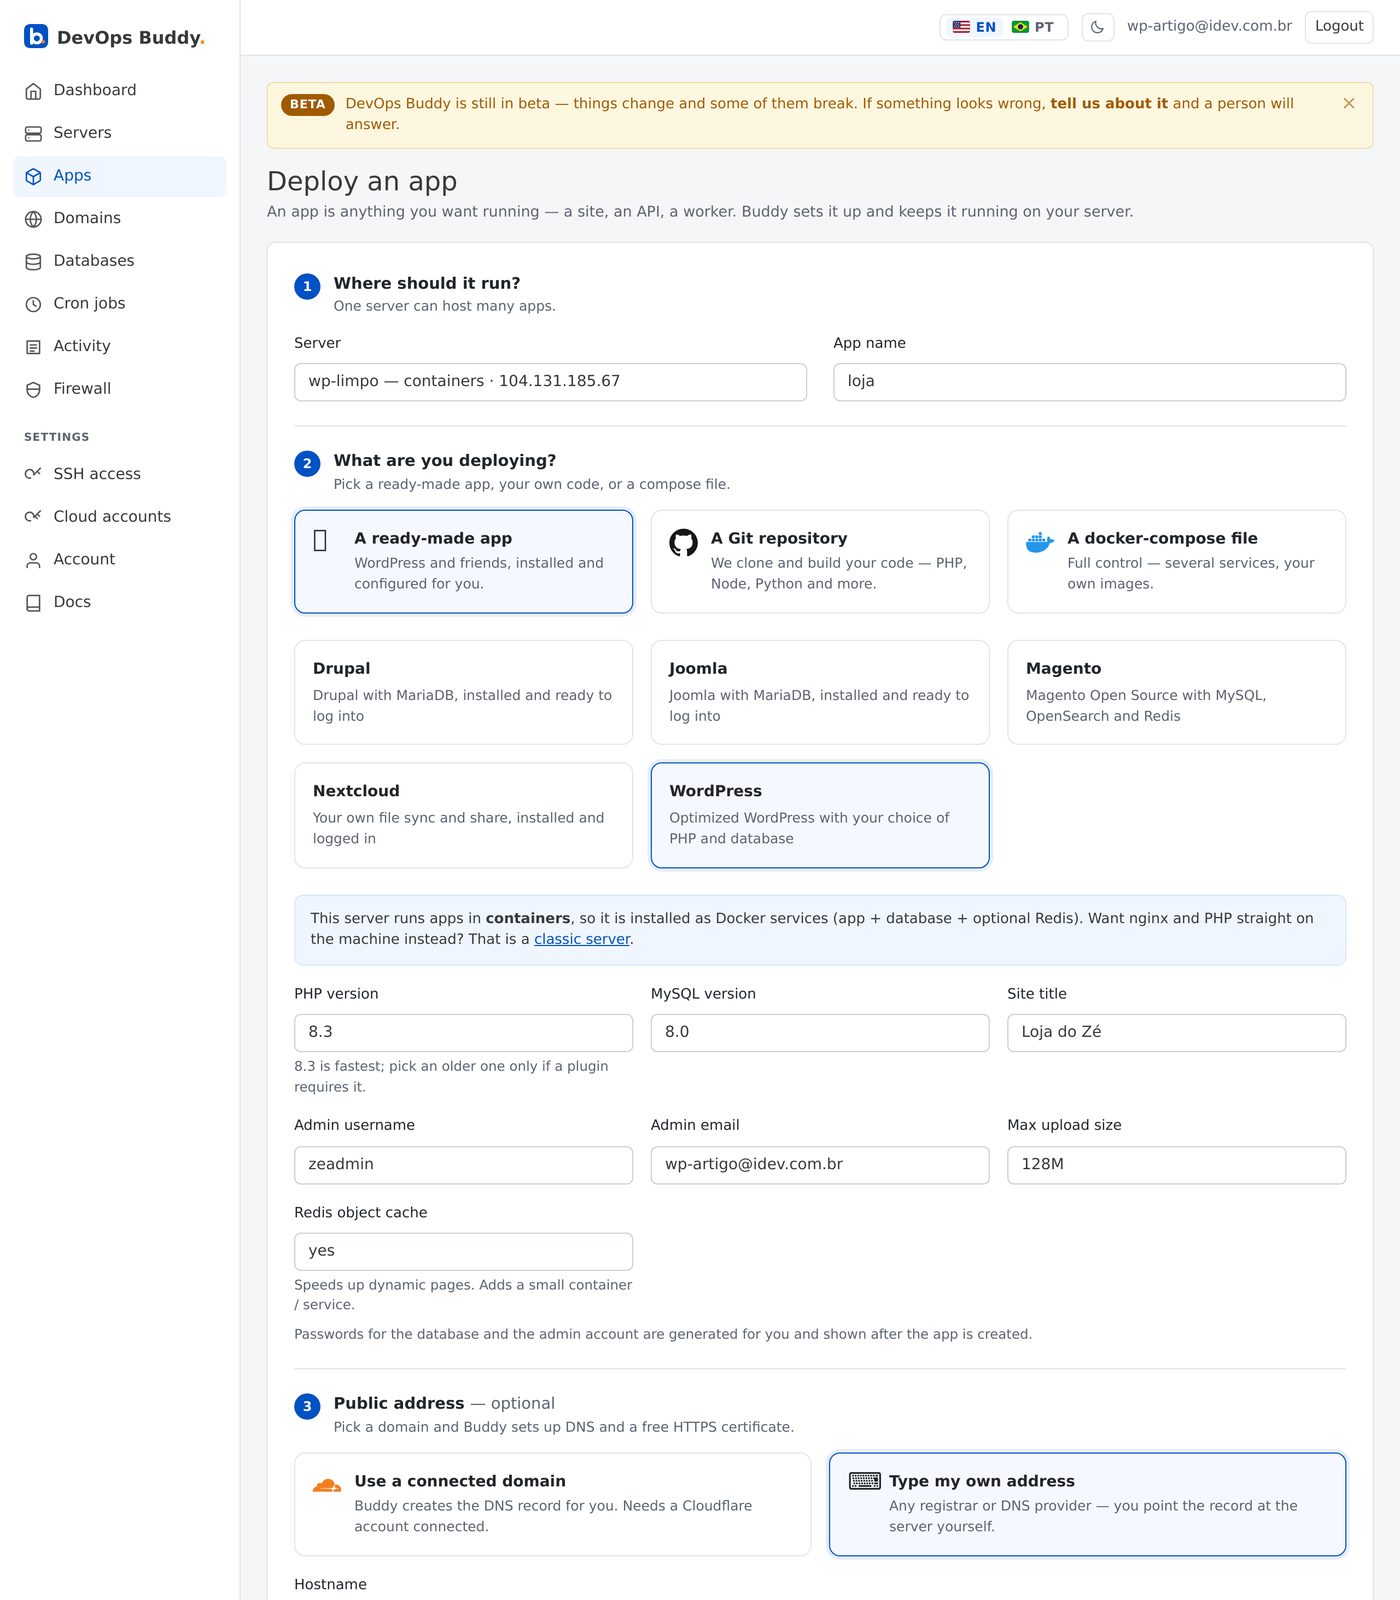Open Databases in the sidebar
This screenshot has height=1600, width=1400.
[120, 261]
